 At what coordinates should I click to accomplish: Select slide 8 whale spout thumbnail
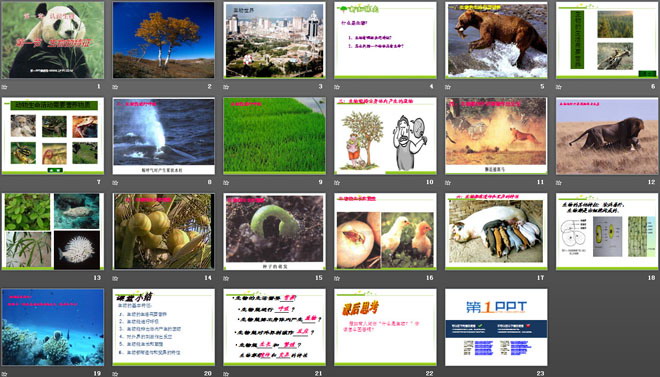coord(163,135)
